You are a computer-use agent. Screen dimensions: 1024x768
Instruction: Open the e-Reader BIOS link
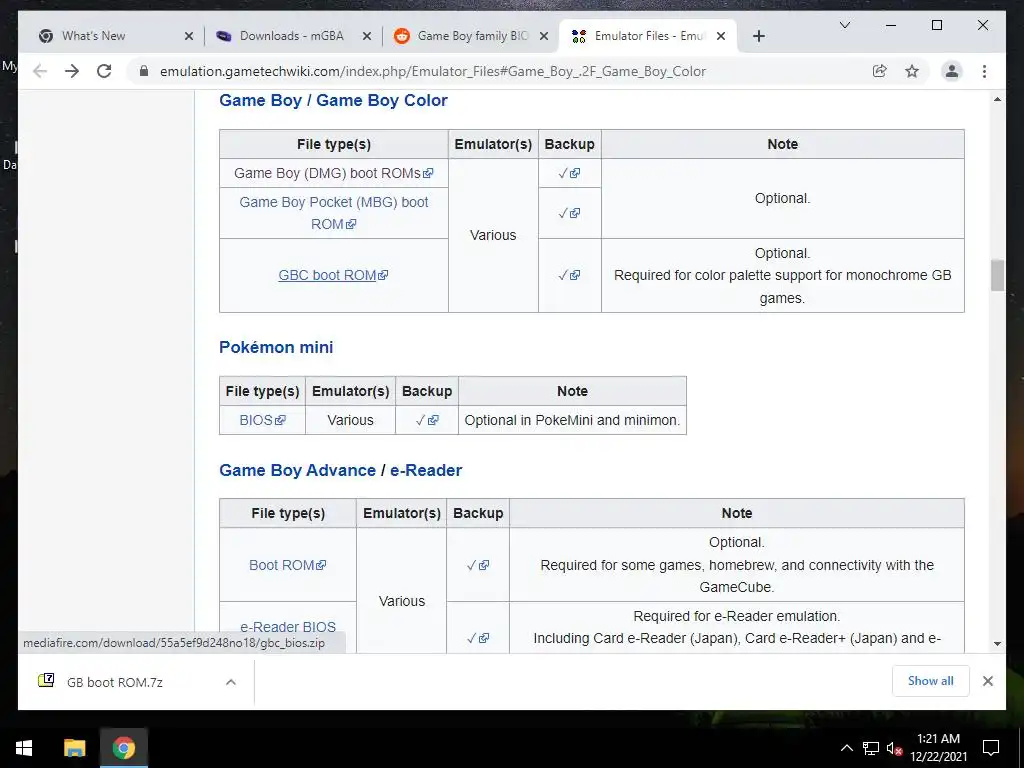[x=287, y=627]
